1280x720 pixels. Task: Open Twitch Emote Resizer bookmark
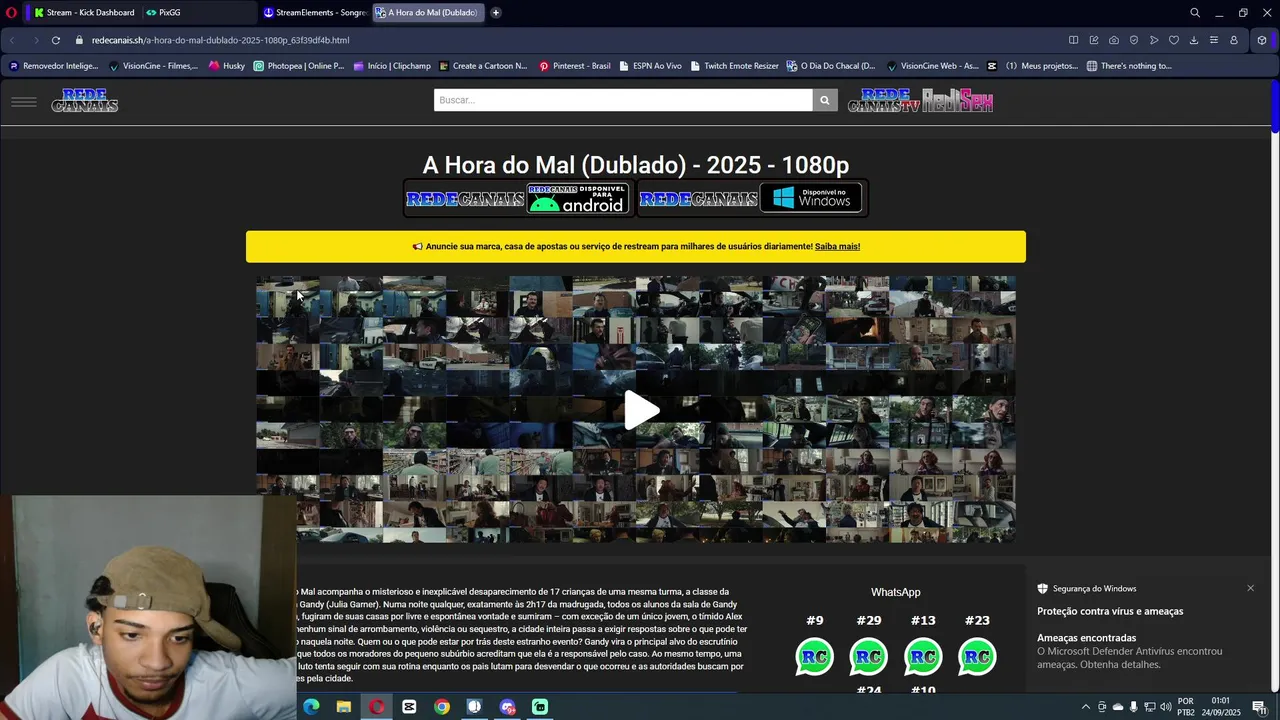[734, 66]
